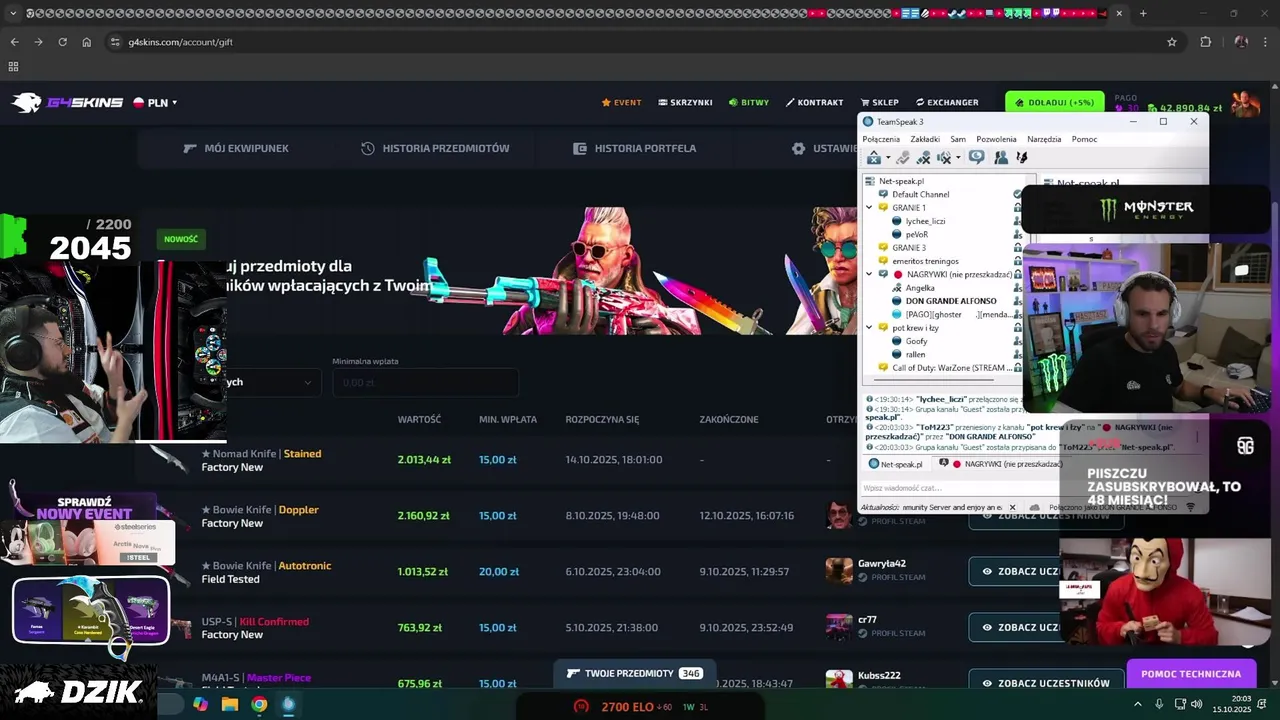Collapse the NAGRYWKI channel expander
The image size is (1280, 720).
(869, 274)
